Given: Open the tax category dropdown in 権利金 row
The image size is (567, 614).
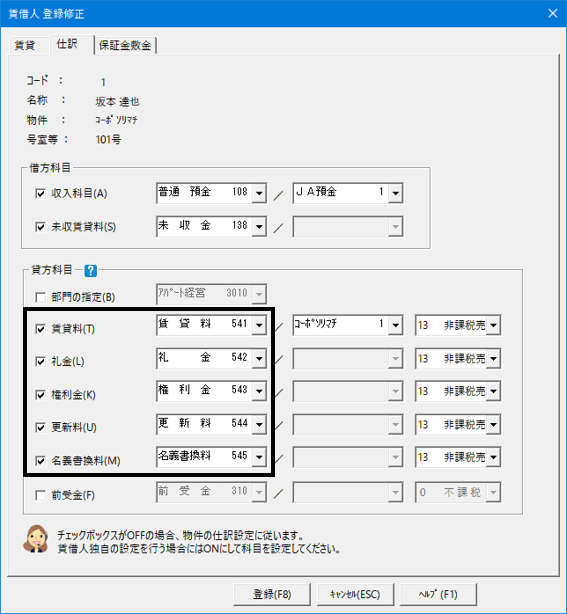Looking at the screenshot, I should pyautogui.click(x=493, y=391).
